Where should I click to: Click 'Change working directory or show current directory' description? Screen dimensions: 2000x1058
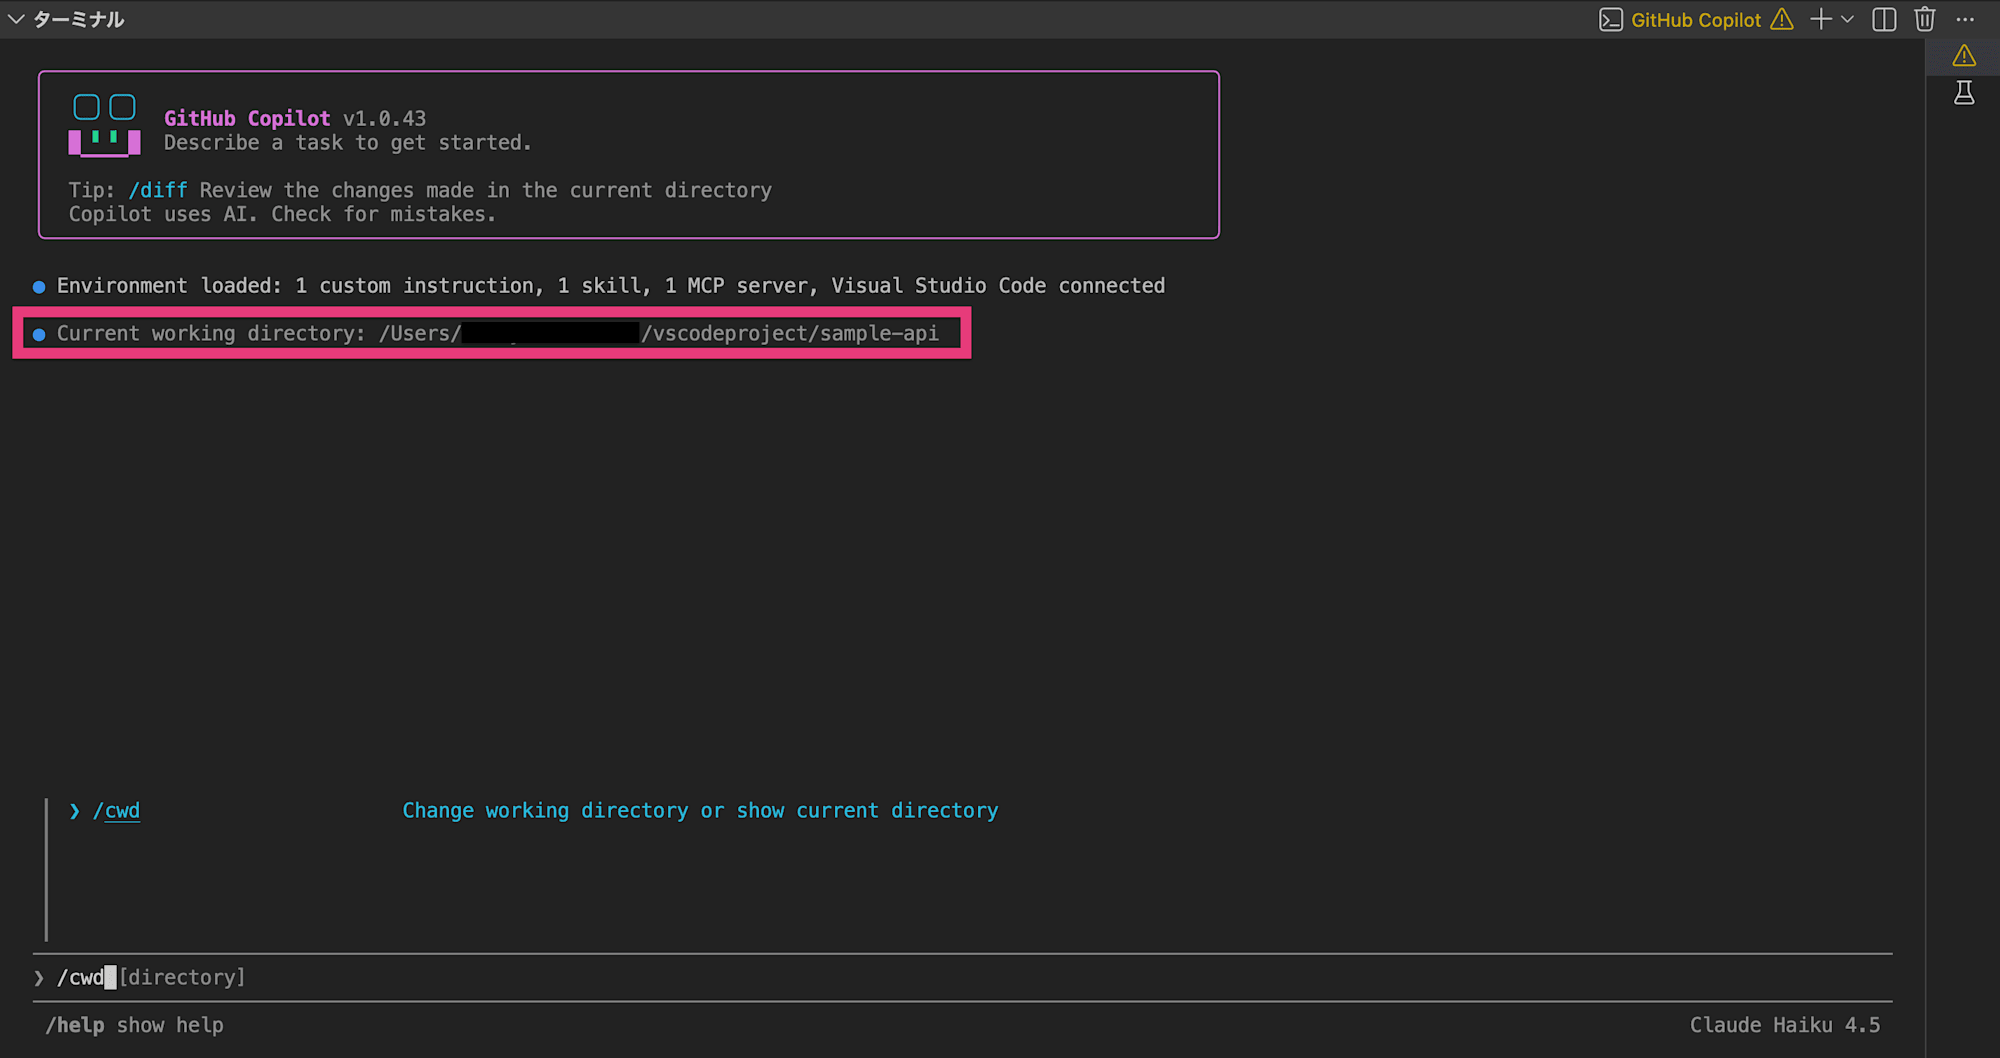coord(700,810)
